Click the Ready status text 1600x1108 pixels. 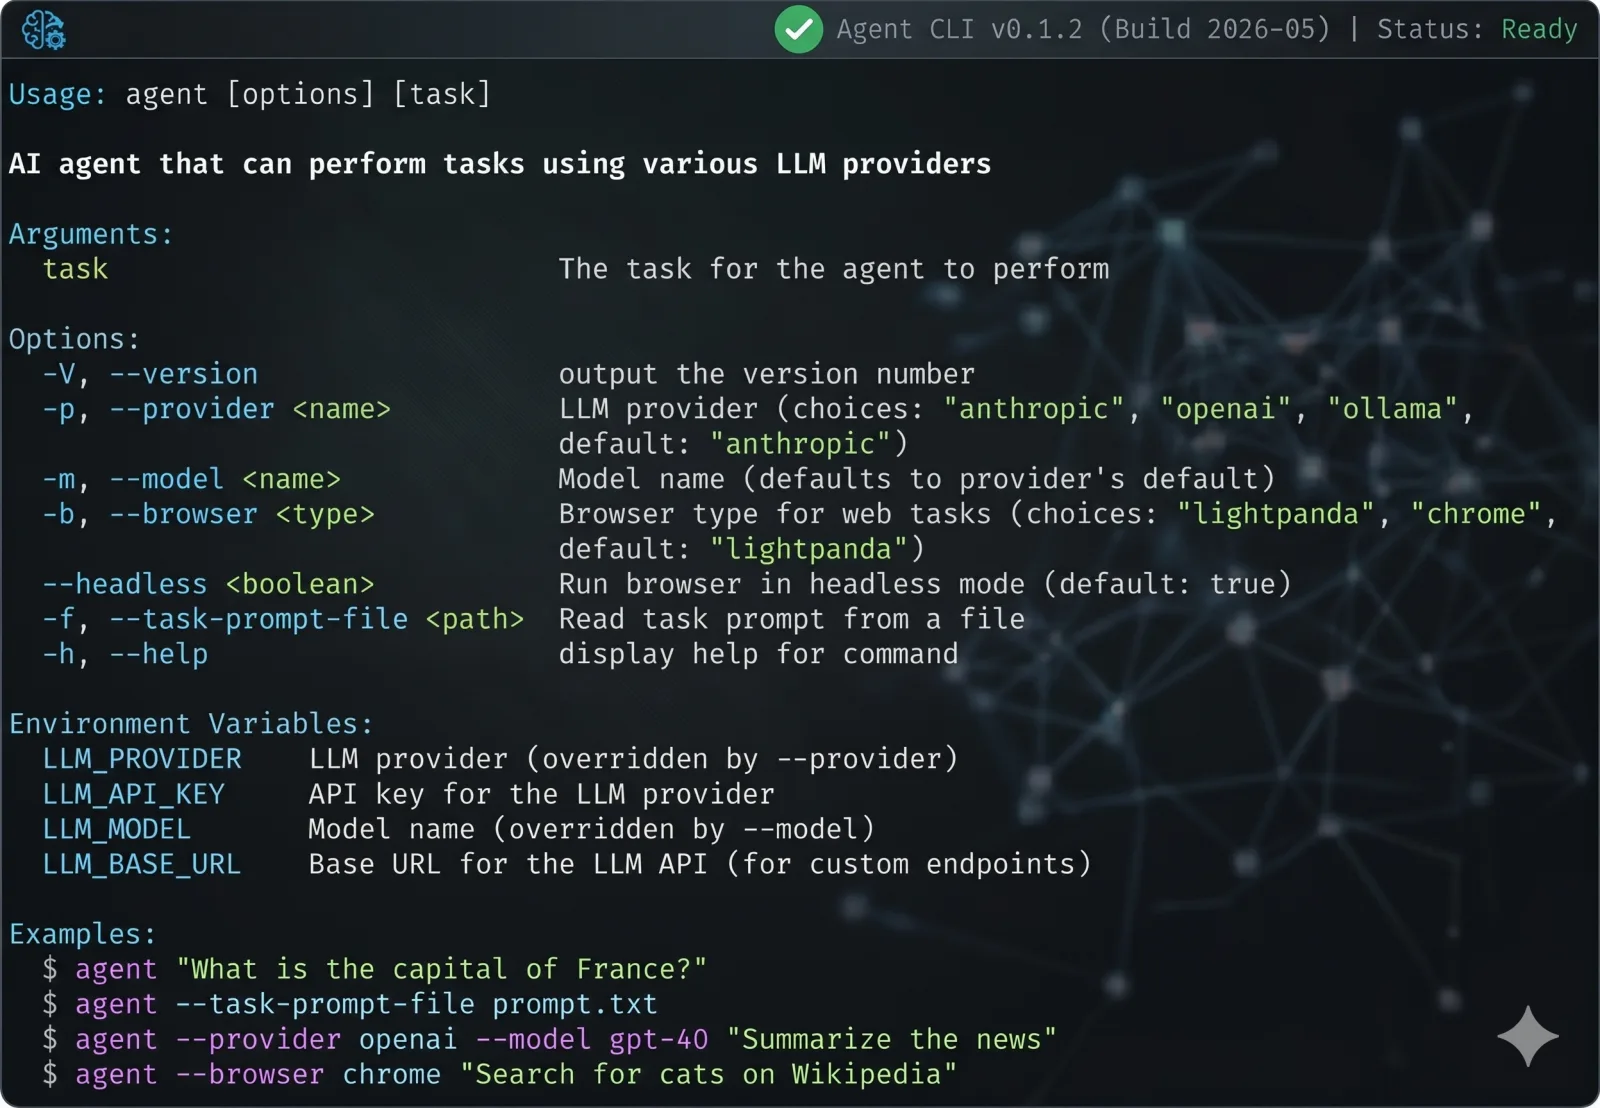1539,29
